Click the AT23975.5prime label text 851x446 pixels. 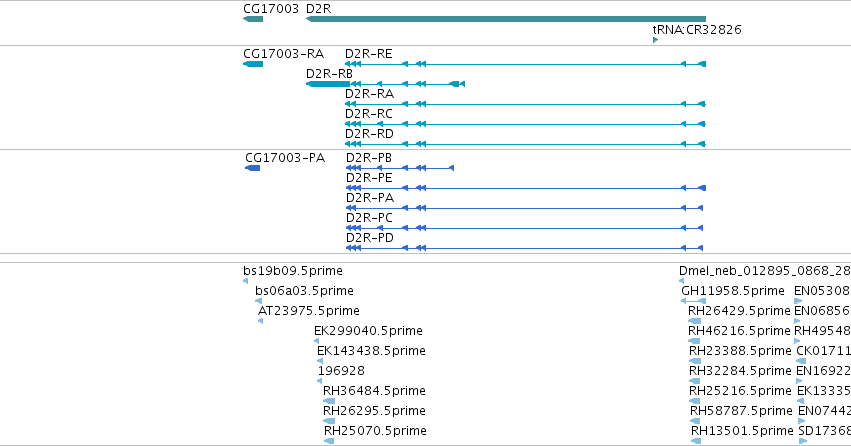309,311
